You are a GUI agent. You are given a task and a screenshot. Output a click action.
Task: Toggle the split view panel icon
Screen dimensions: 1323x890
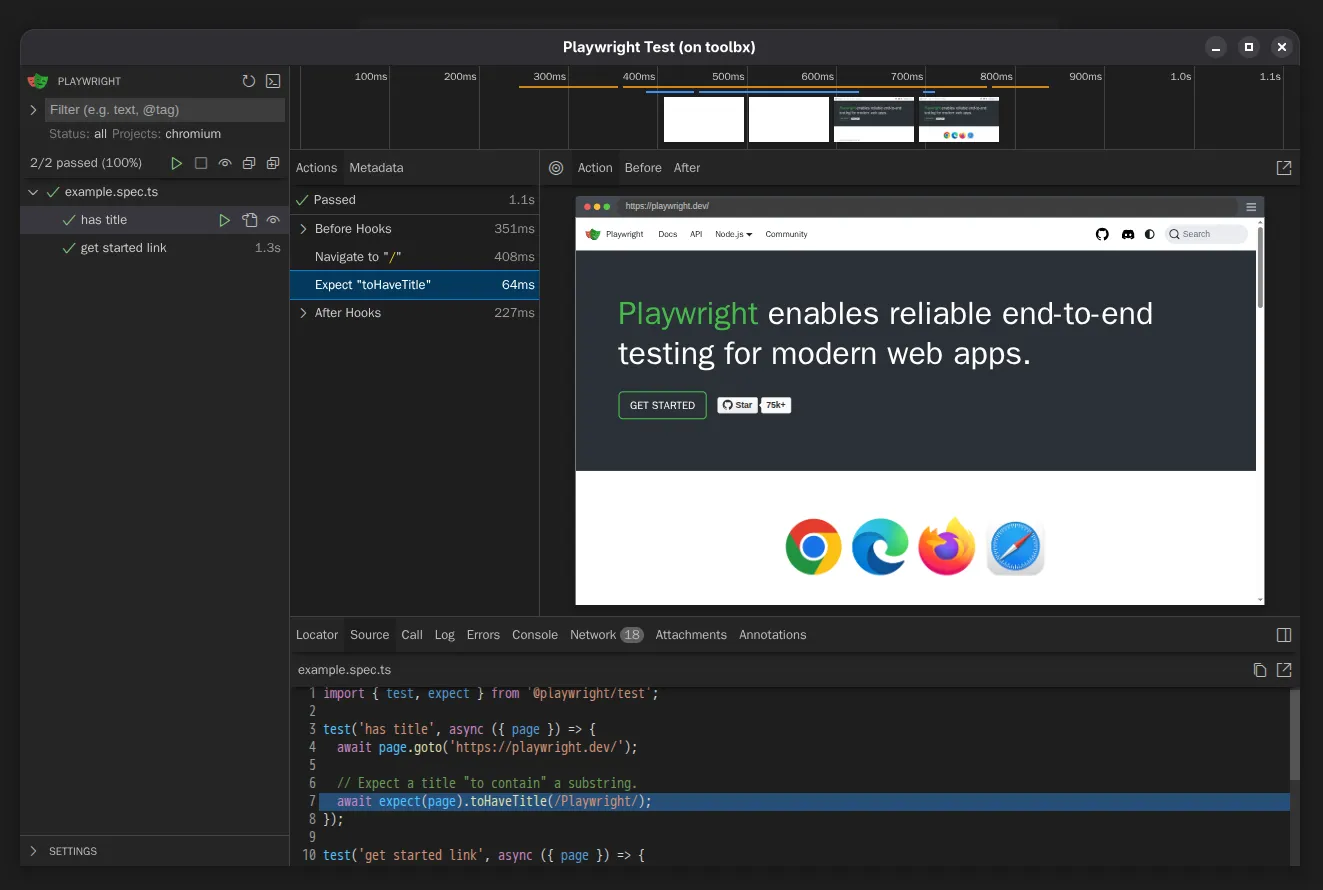[1282, 634]
